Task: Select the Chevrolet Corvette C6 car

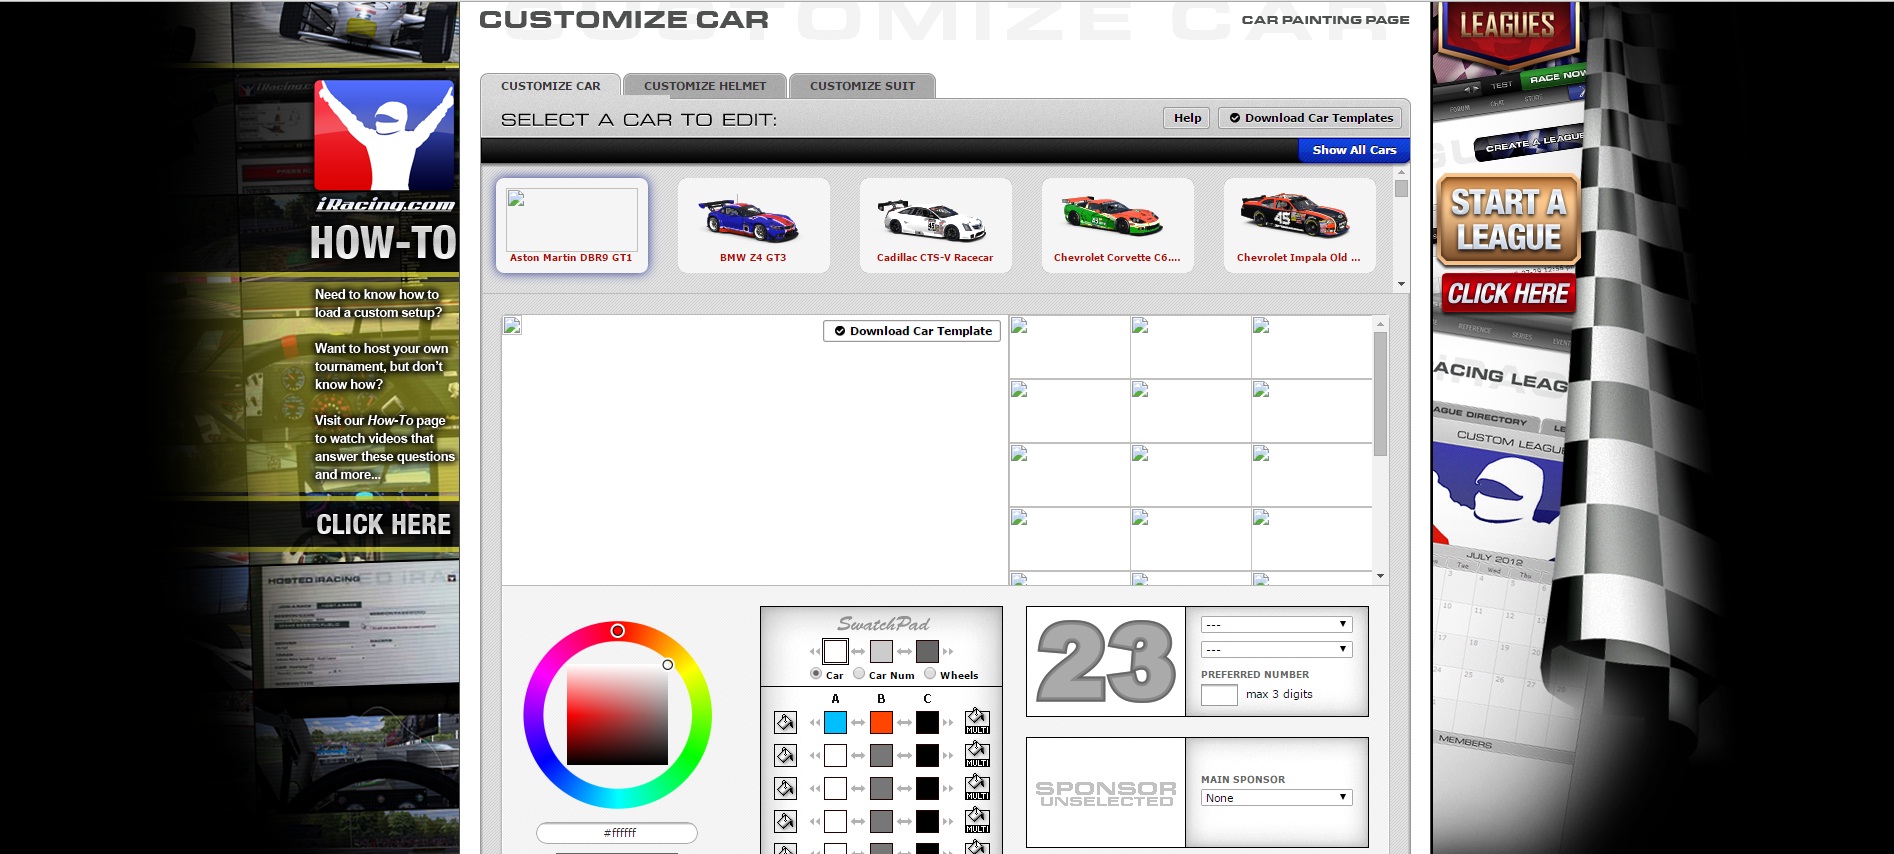Action: 1118,225
